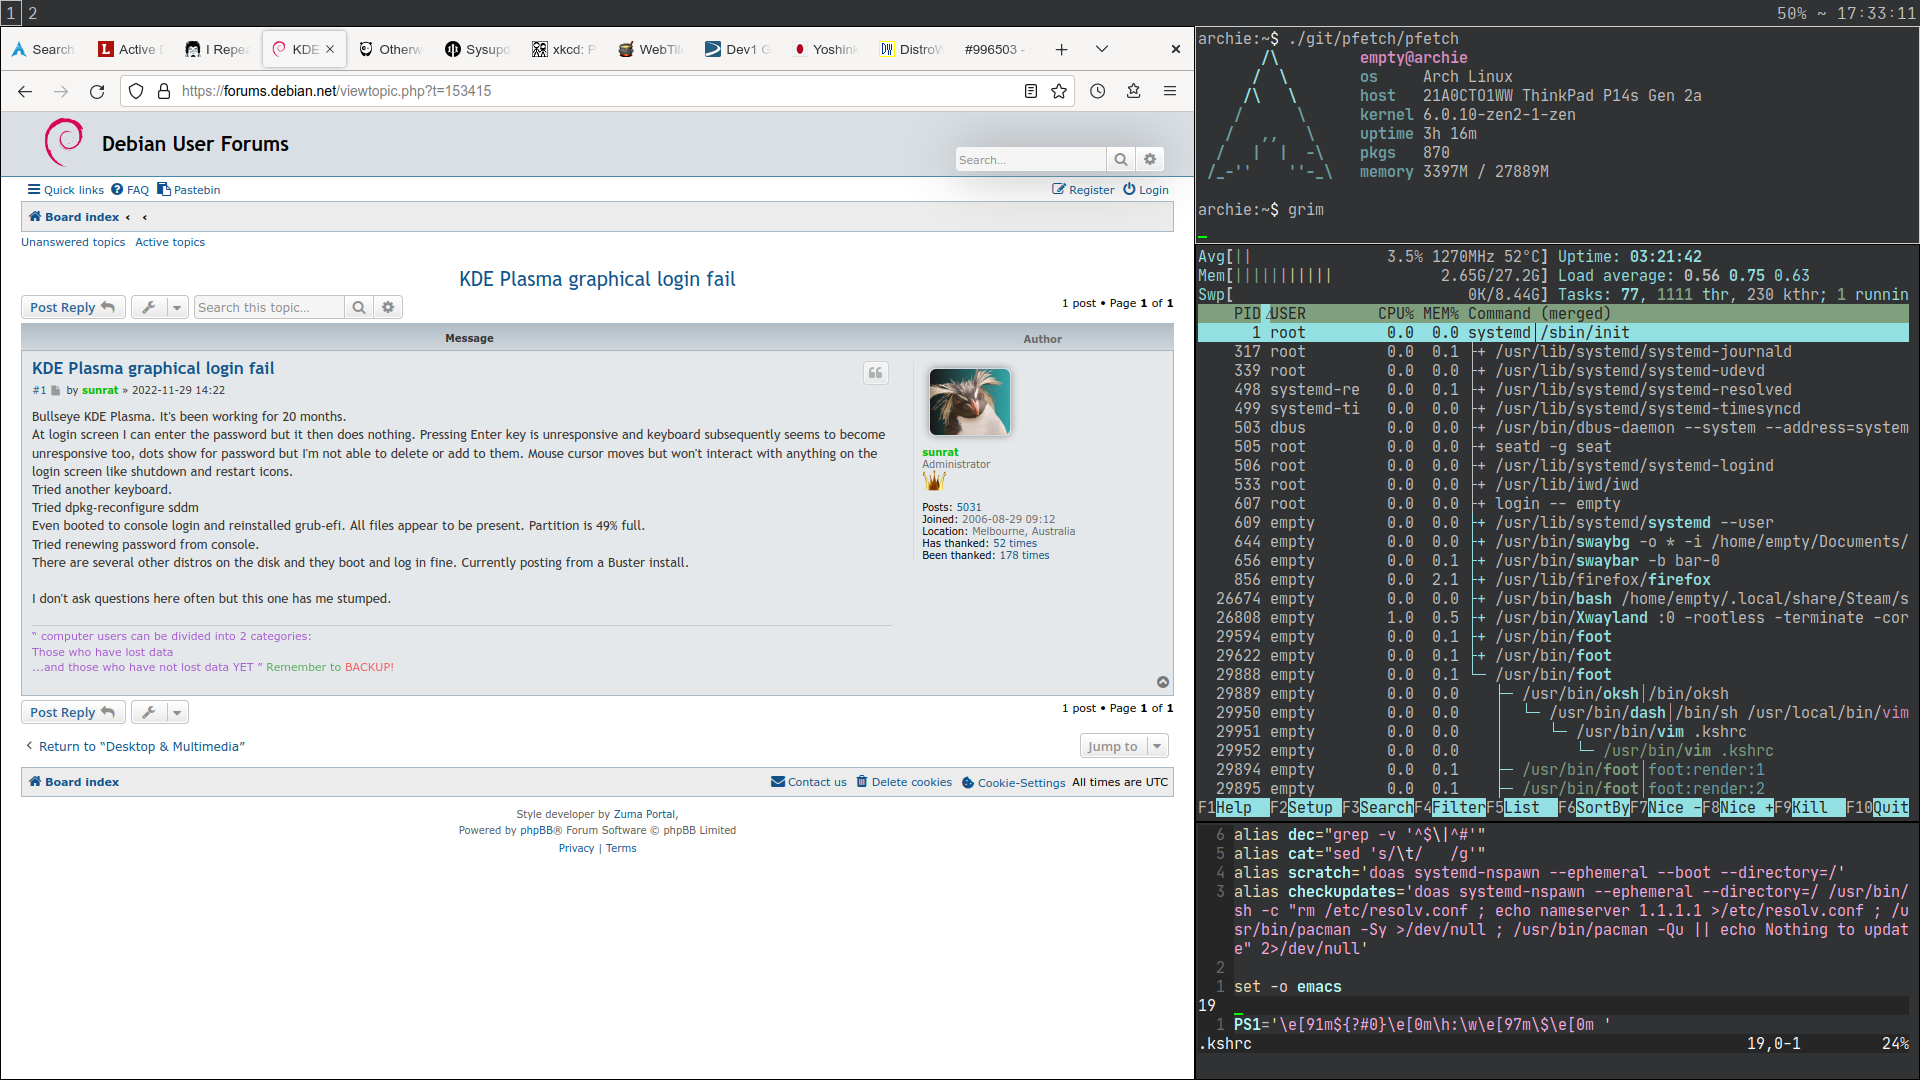1920x1080 pixels.
Task: Switch to the Active tab
Action: (x=131, y=49)
